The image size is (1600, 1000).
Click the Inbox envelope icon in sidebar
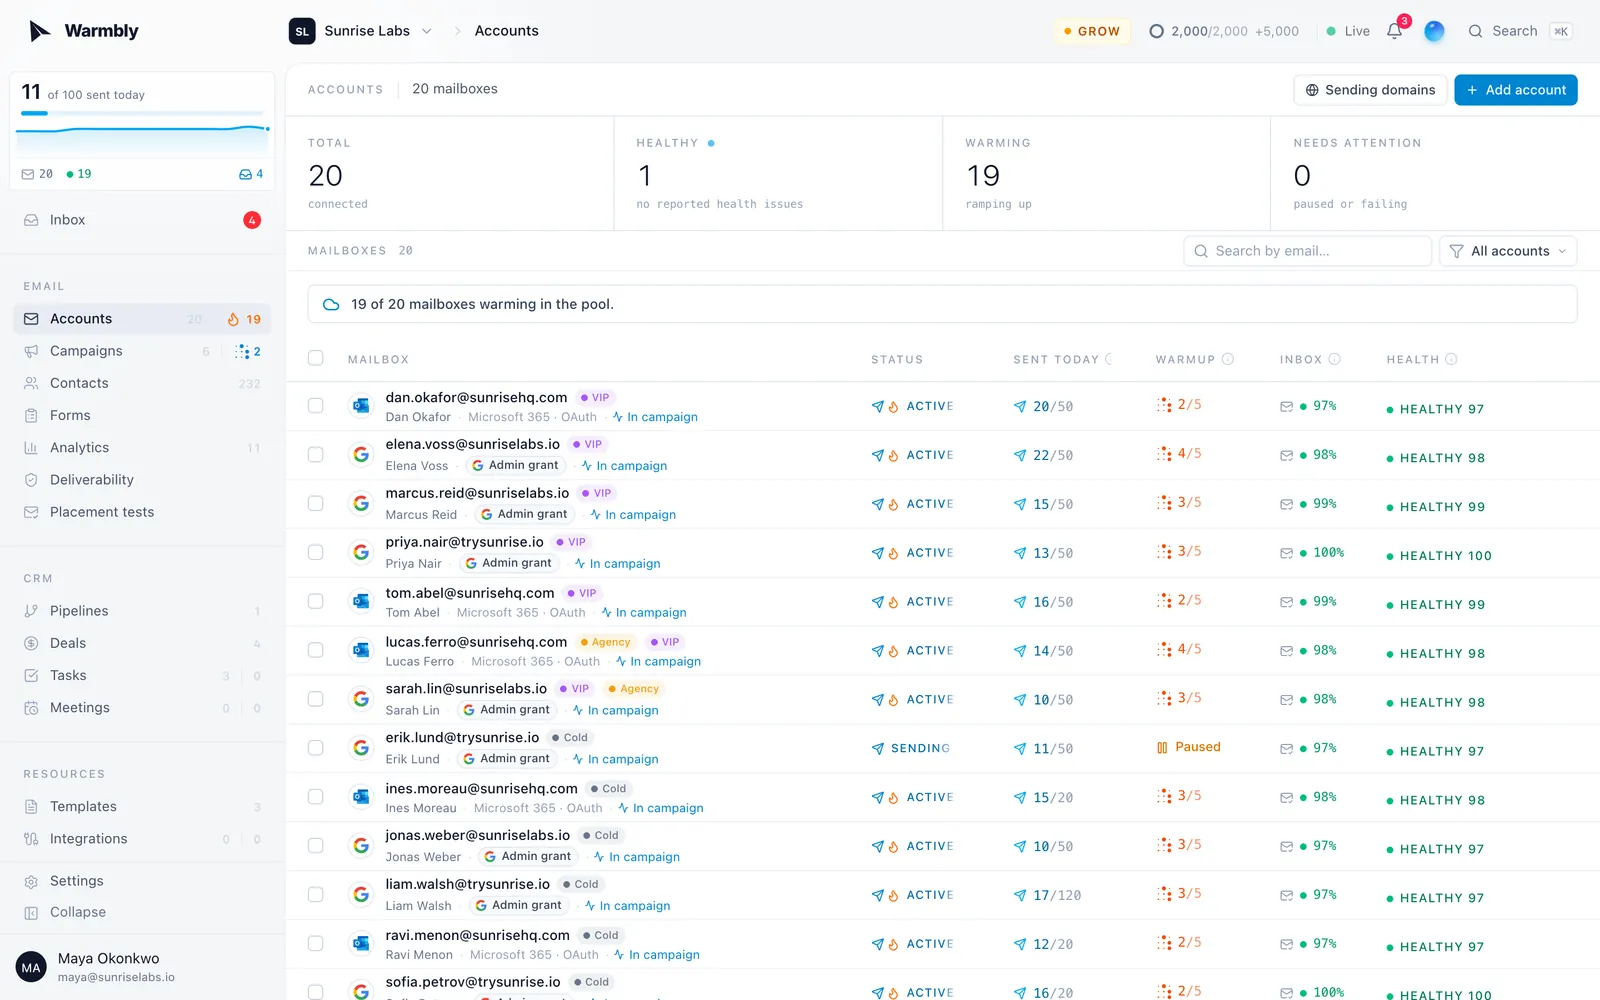(31, 220)
